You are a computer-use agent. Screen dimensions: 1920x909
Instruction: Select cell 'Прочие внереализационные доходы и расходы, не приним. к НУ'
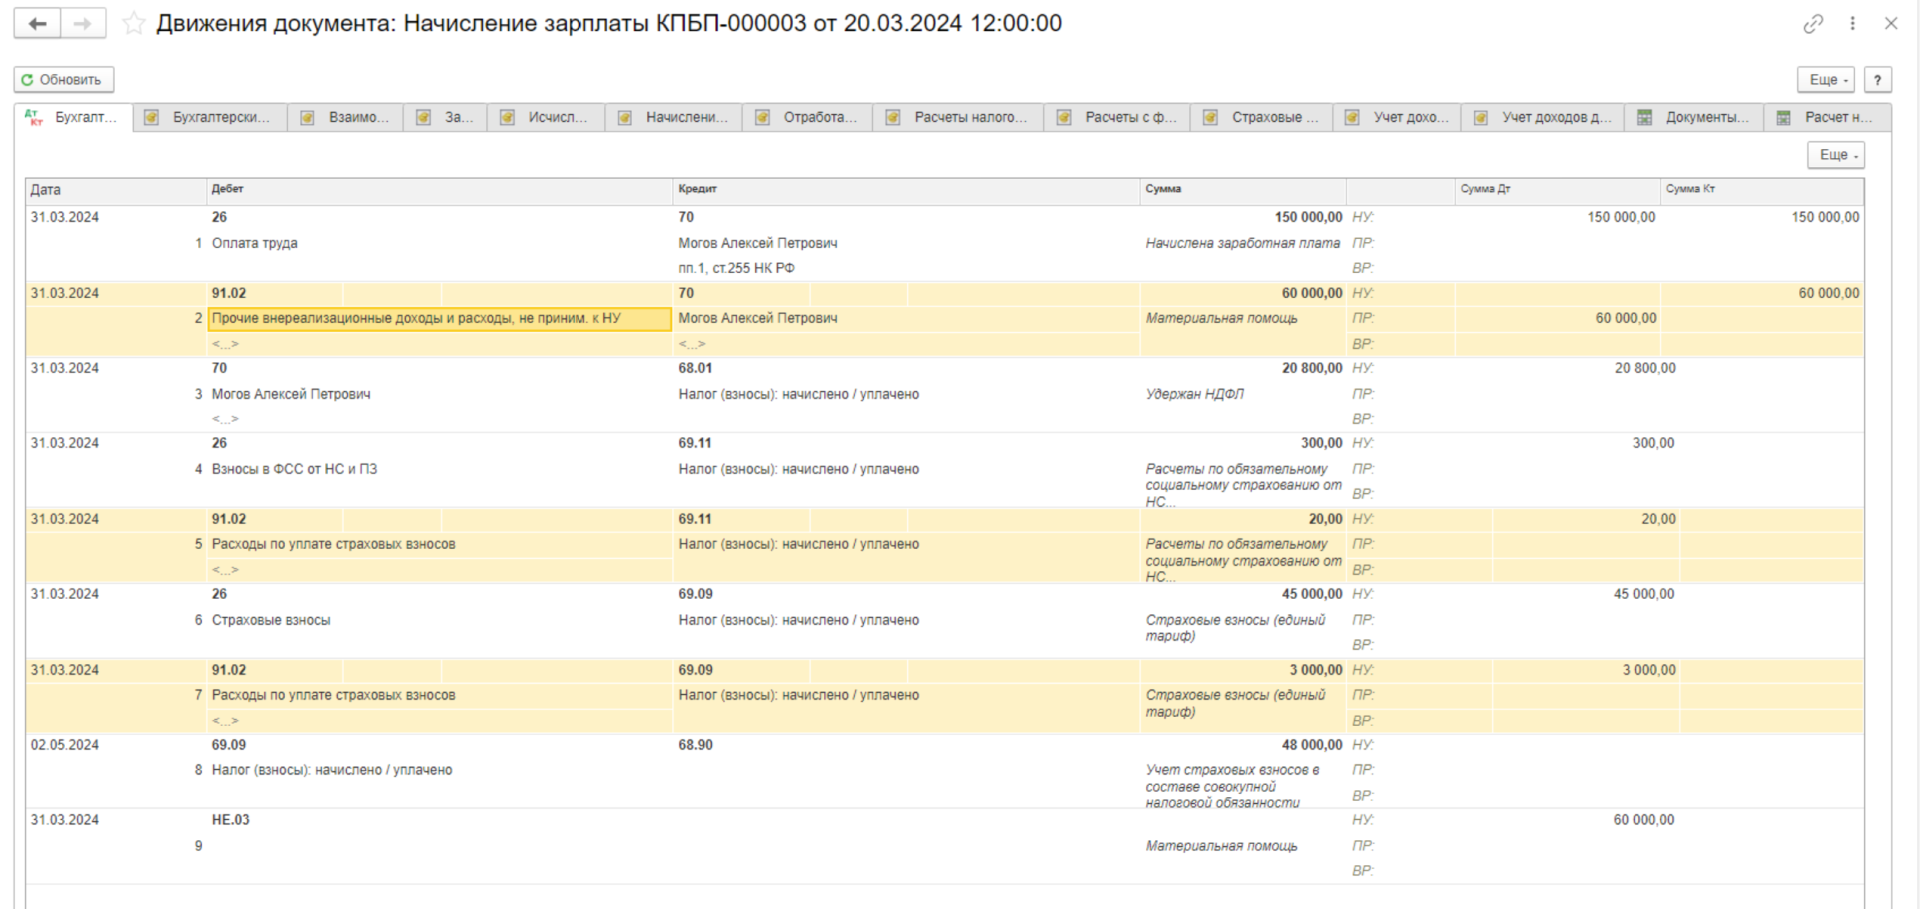pos(439,319)
